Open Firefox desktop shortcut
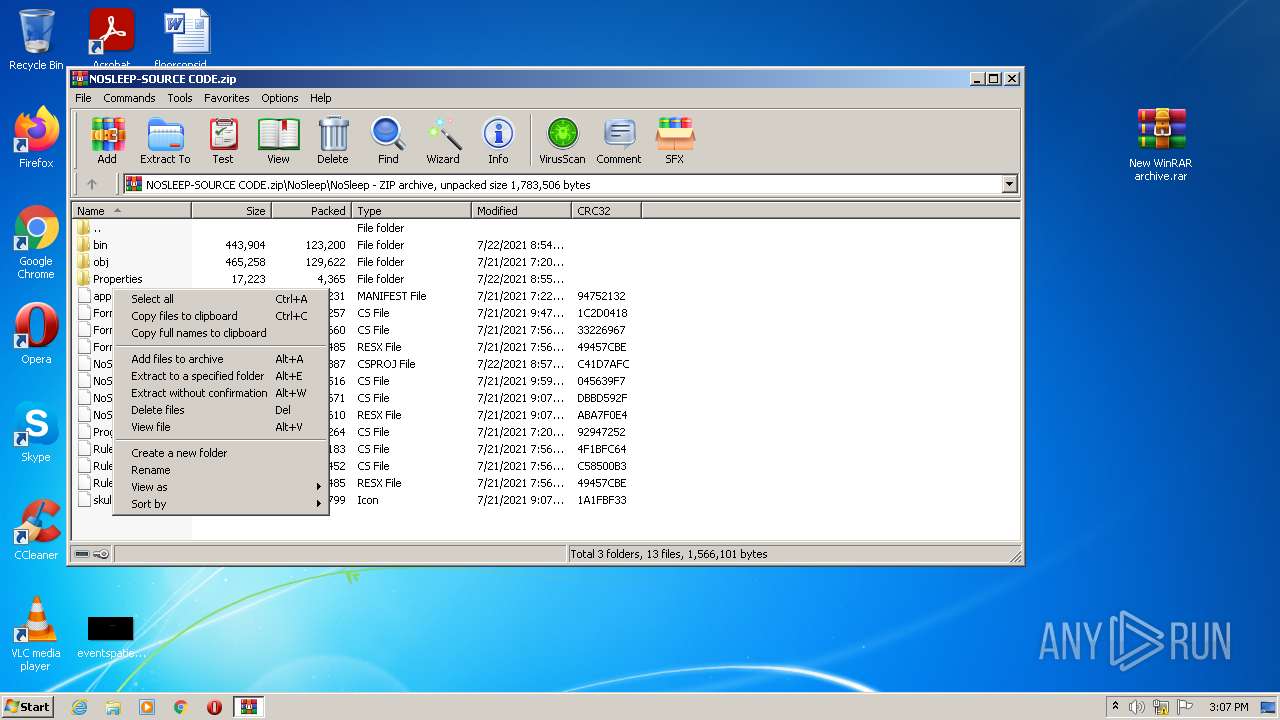 pyautogui.click(x=36, y=138)
